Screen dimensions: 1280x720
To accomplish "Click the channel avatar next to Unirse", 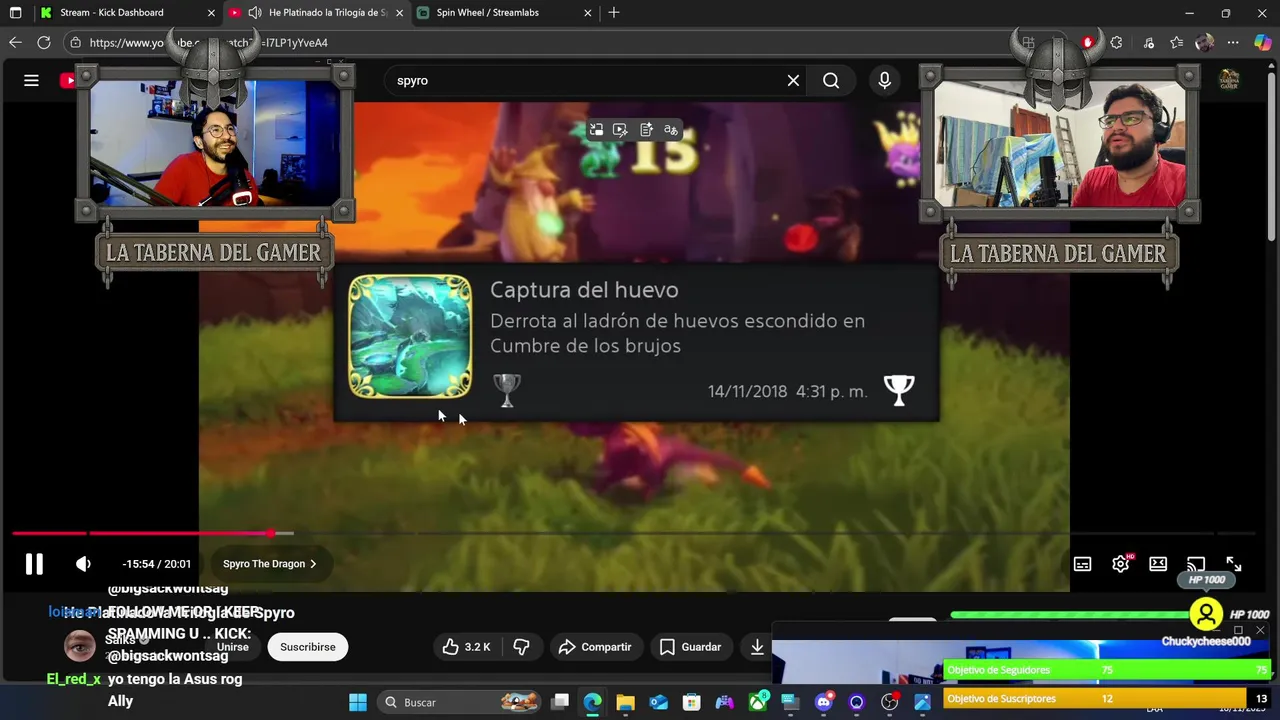I will [x=80, y=646].
